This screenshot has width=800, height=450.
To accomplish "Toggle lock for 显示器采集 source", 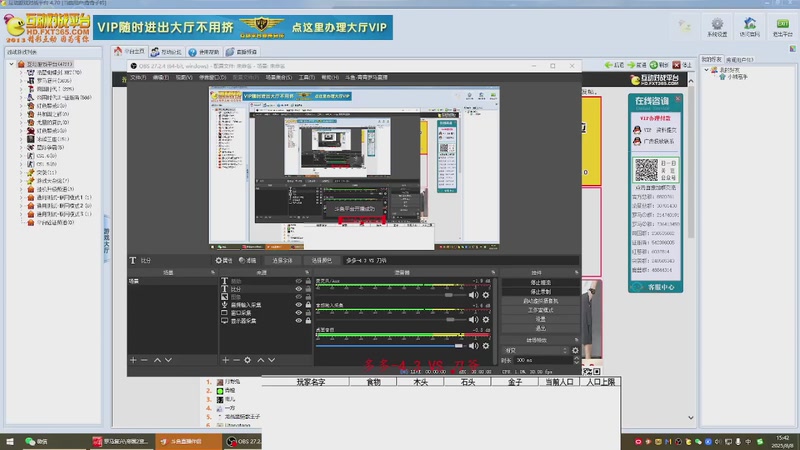I will (x=308, y=320).
